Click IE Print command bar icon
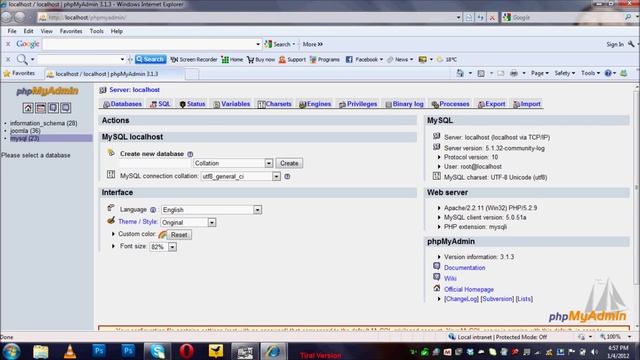The image size is (640, 360). 514,73
